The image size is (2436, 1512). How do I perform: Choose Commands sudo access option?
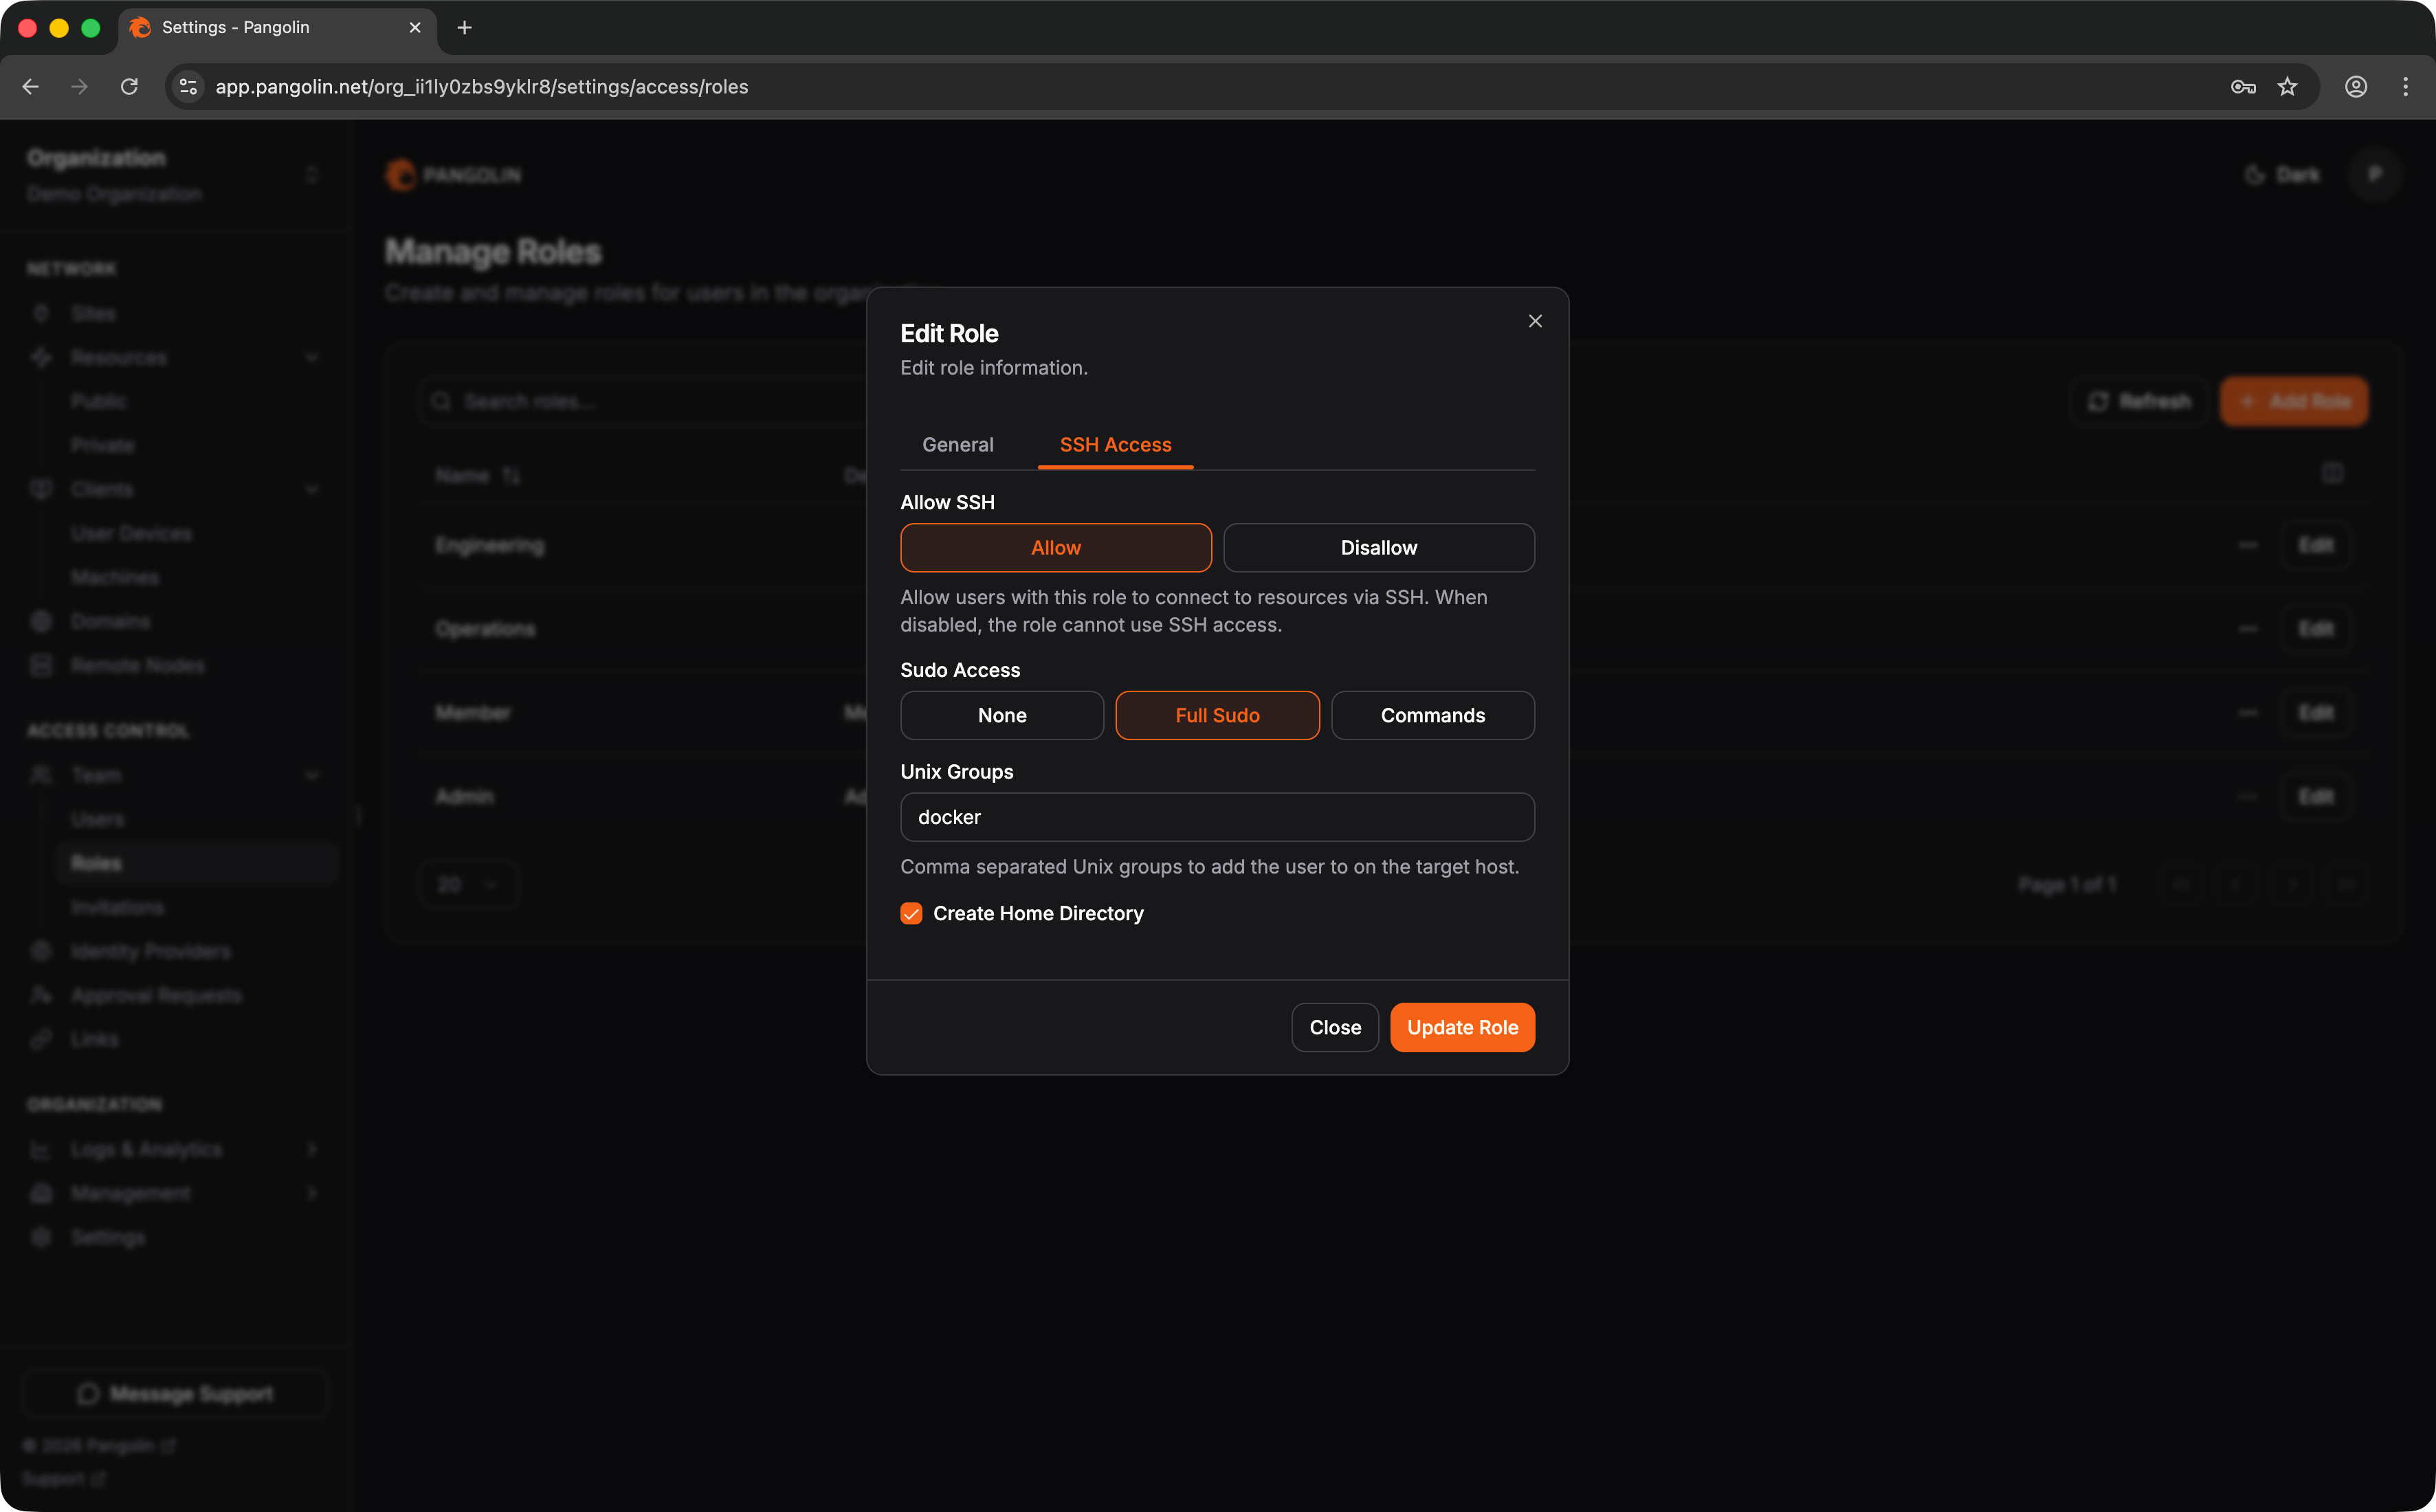1432,715
